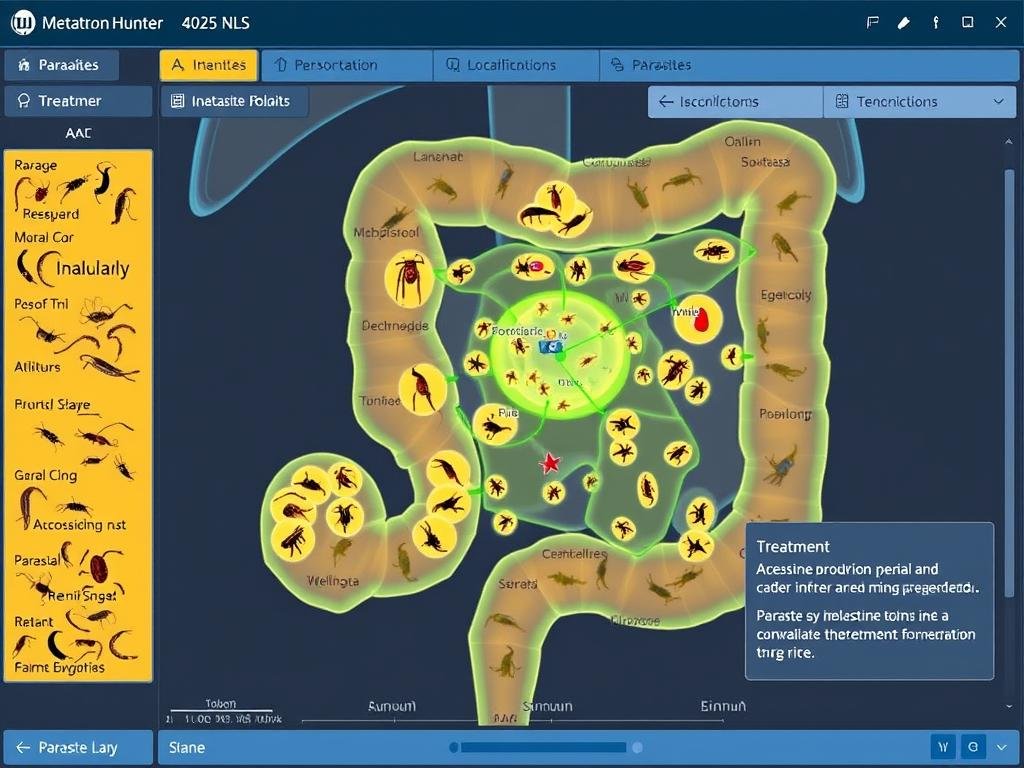Click the bottom progress slider bar
This screenshot has width=1024, height=768.
(x=545, y=747)
